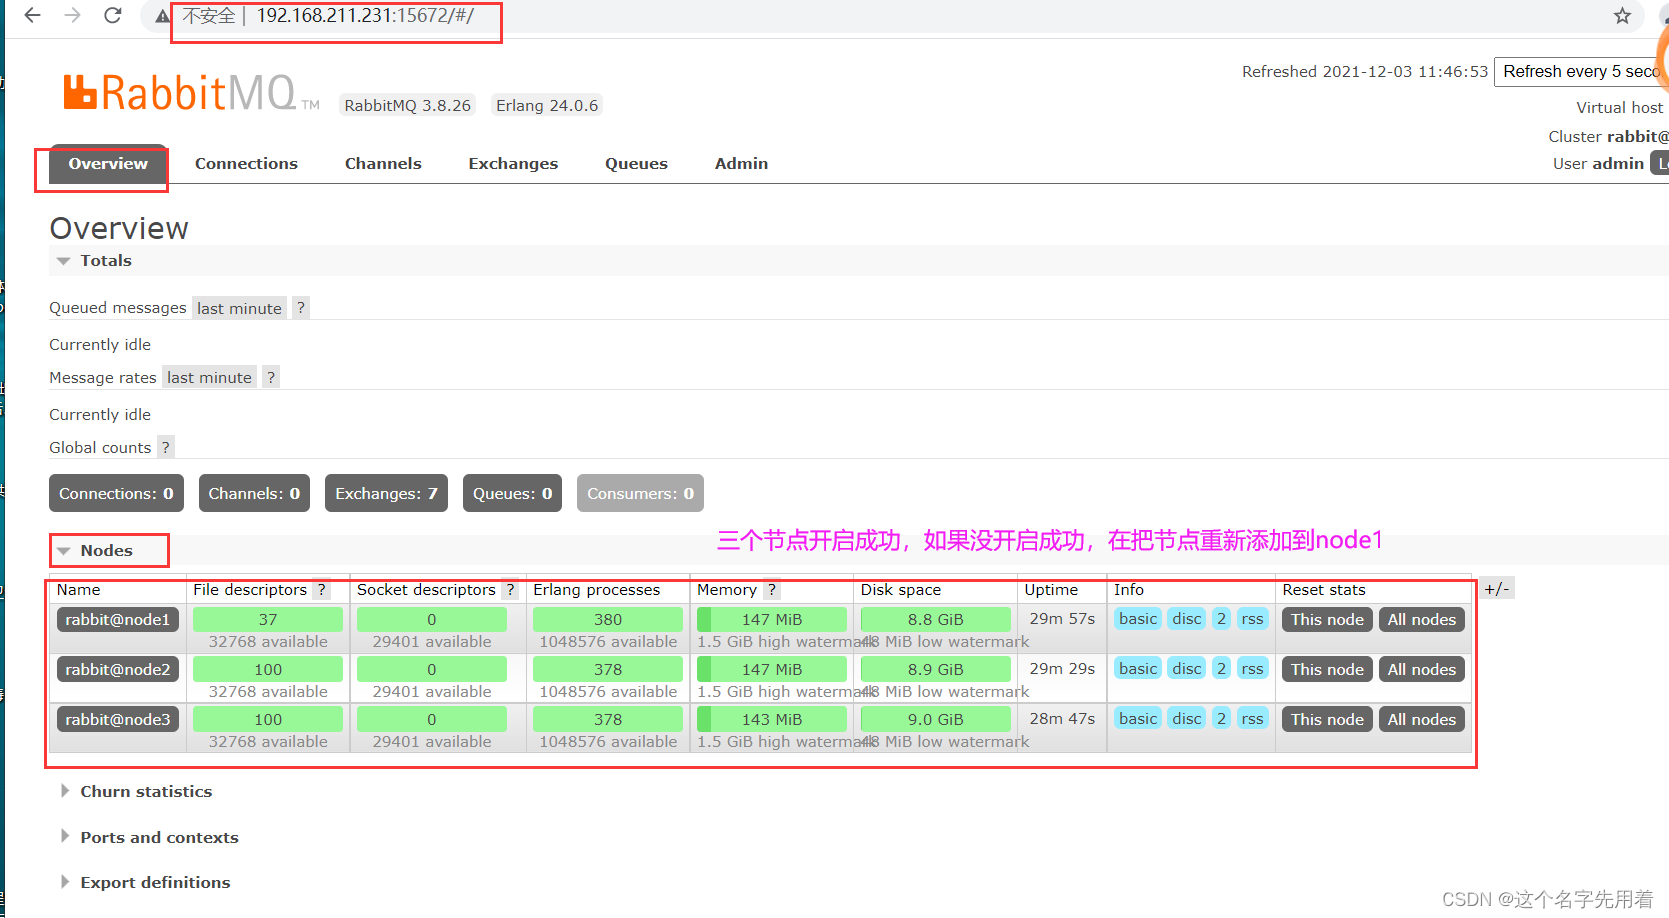
Task: Open the Exchanges tab
Action: pos(513,164)
